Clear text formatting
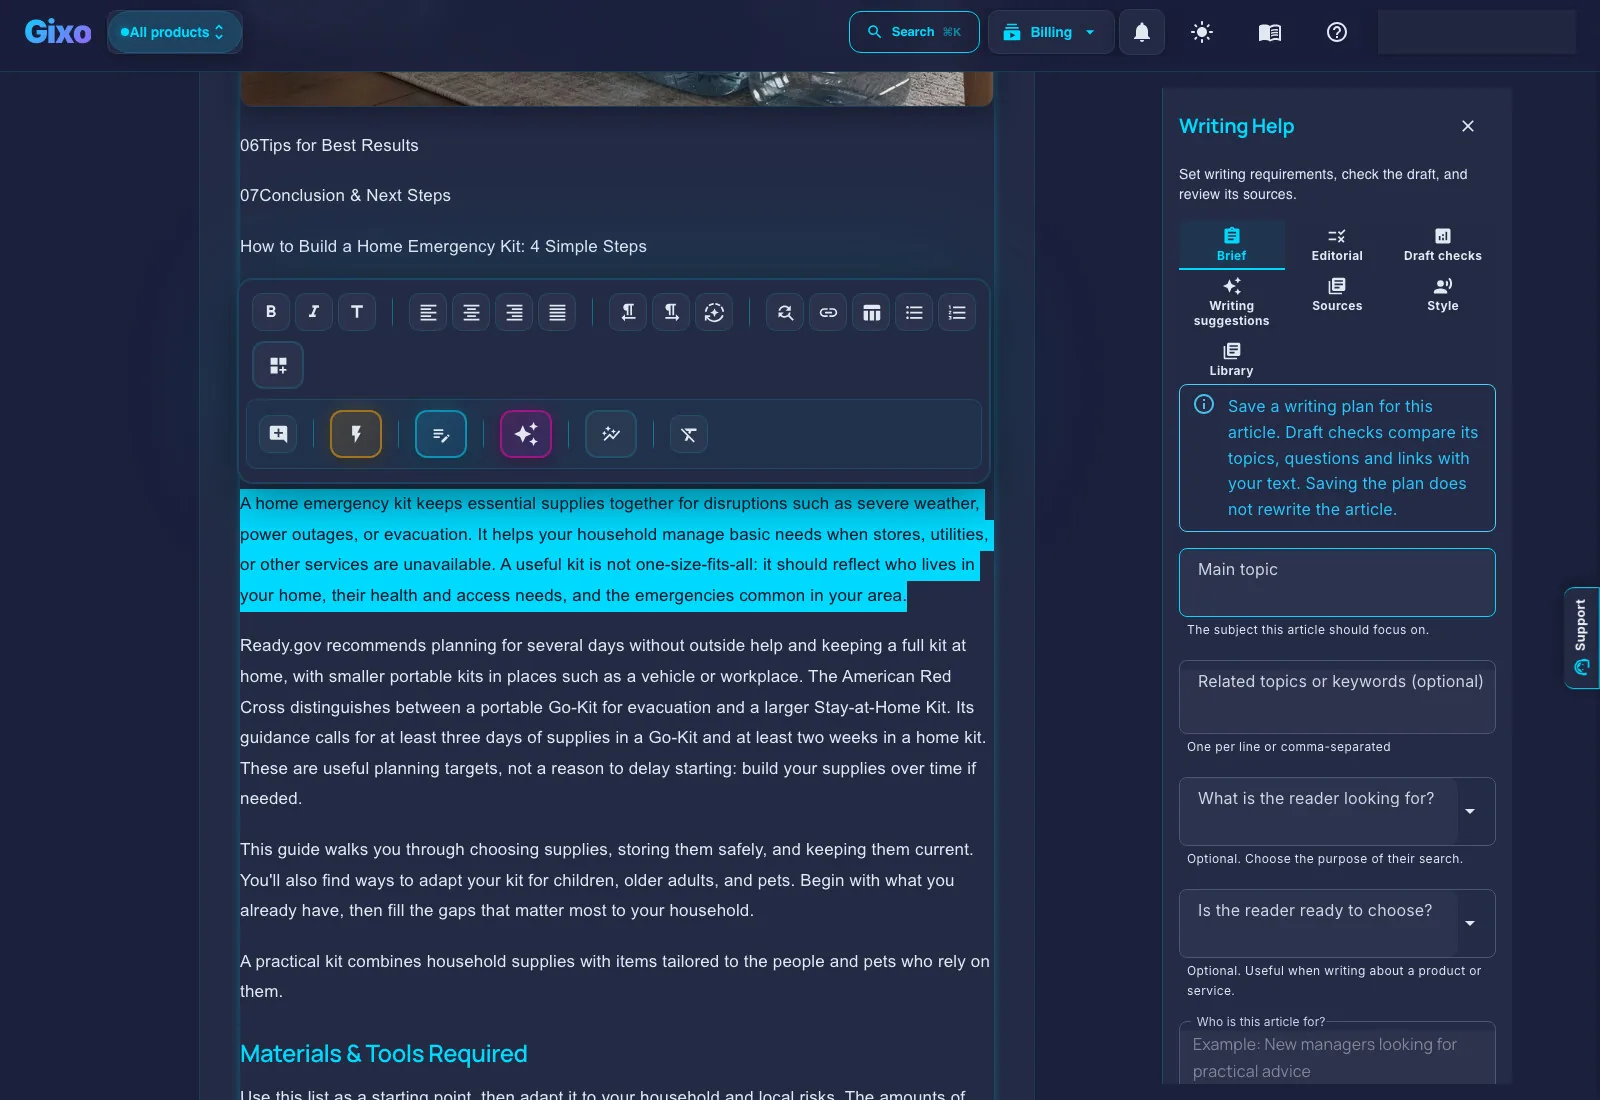This screenshot has height=1100, width=1600. (689, 434)
